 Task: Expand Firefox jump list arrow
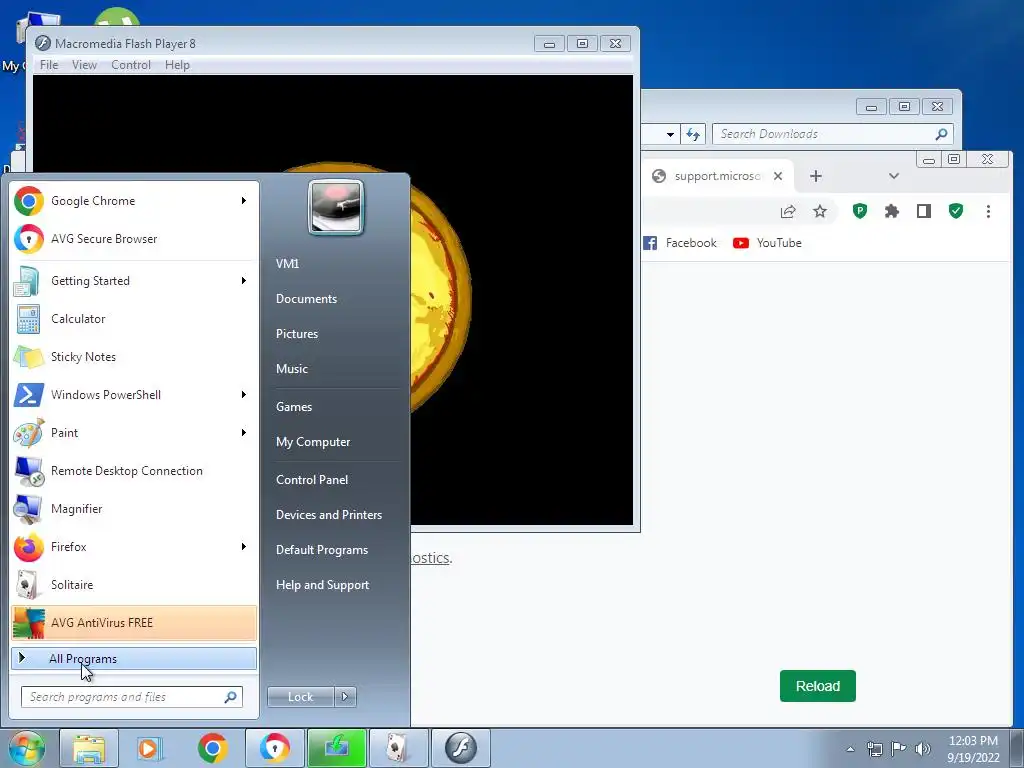[244, 546]
